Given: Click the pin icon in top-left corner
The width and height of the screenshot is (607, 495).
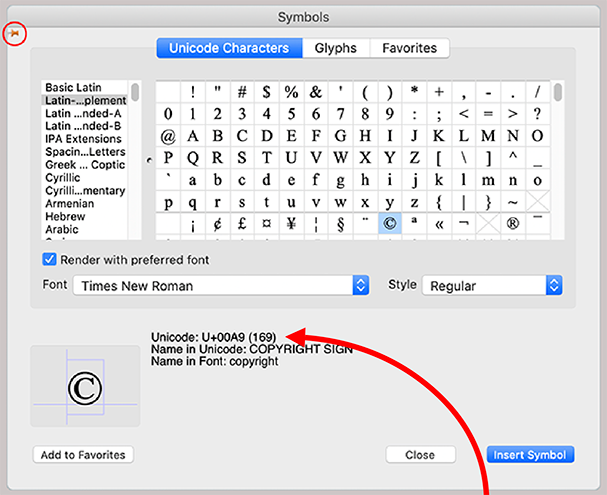Looking at the screenshot, I should 14,33.
